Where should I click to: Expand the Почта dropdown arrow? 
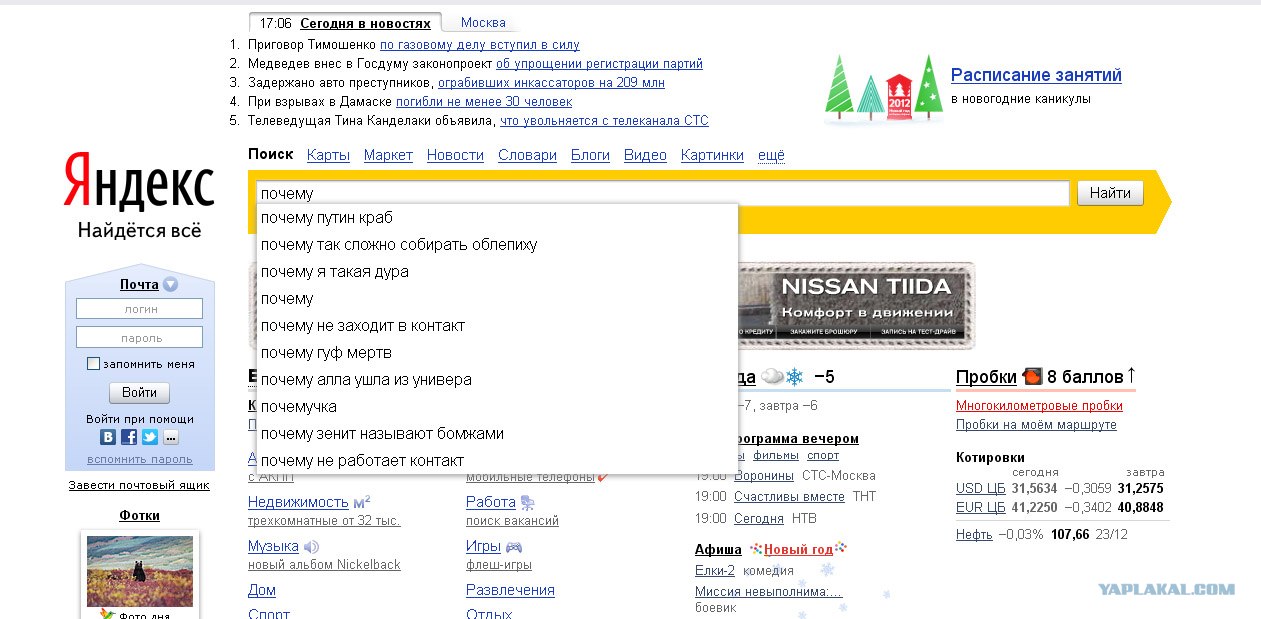170,285
